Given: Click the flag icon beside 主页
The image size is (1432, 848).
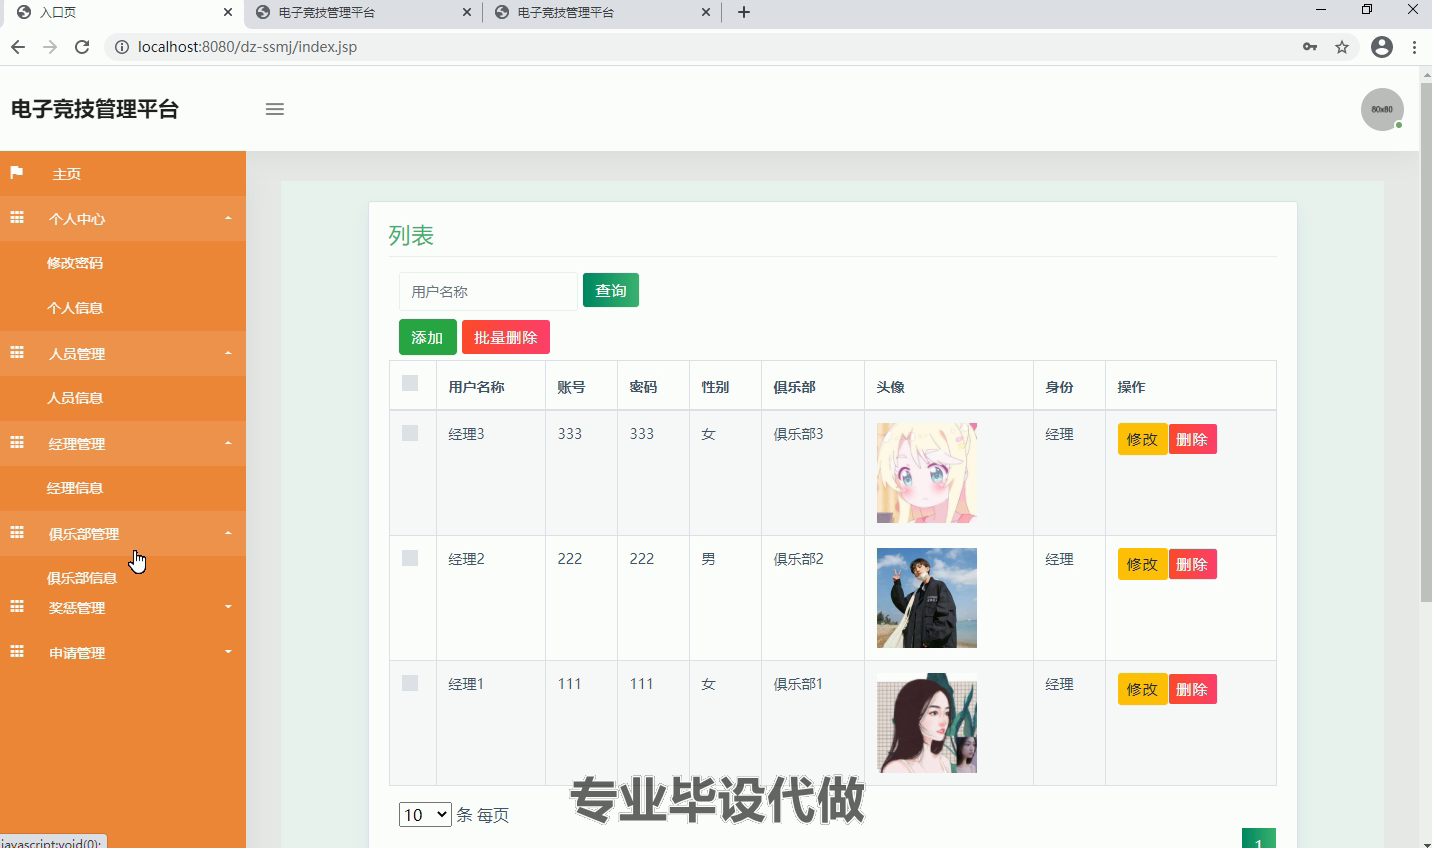Looking at the screenshot, I should [x=17, y=173].
